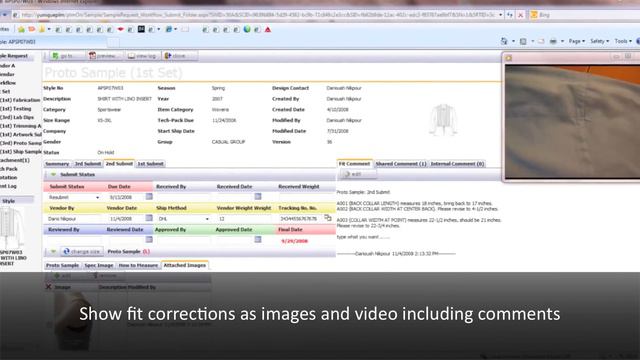
Task: Open the Safety menu dropdown
Action: tap(600, 41)
